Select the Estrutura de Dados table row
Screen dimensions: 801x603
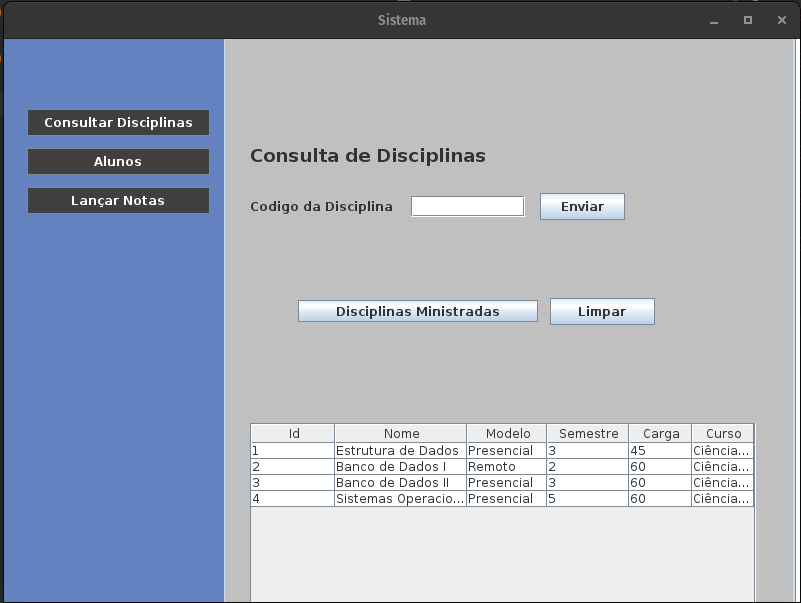(x=400, y=450)
